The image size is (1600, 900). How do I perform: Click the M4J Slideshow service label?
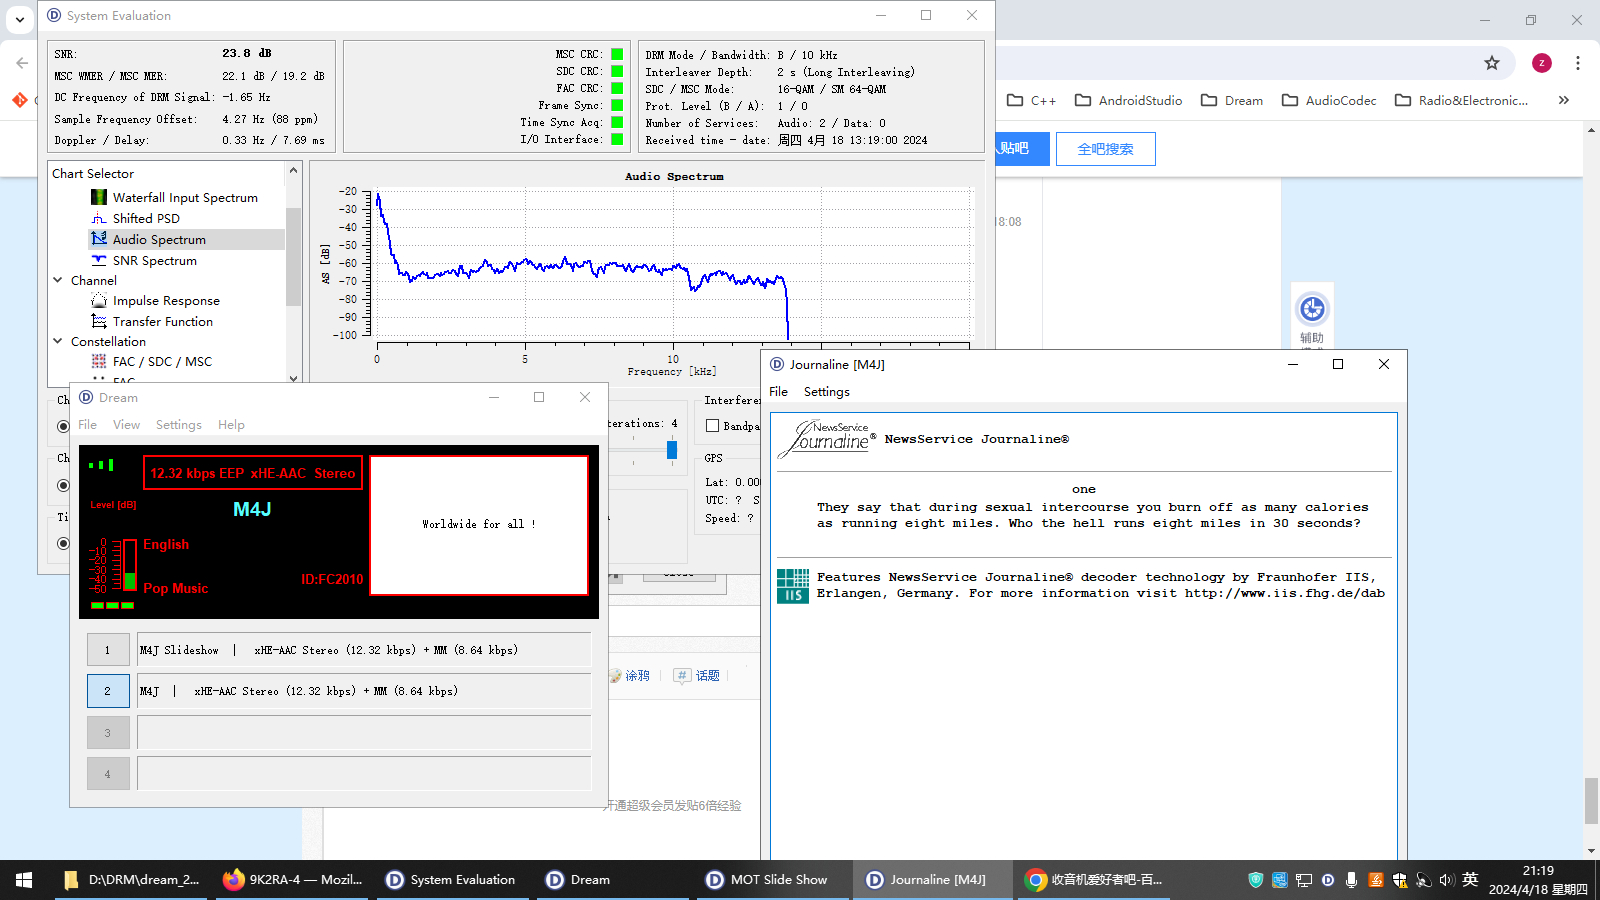point(364,650)
